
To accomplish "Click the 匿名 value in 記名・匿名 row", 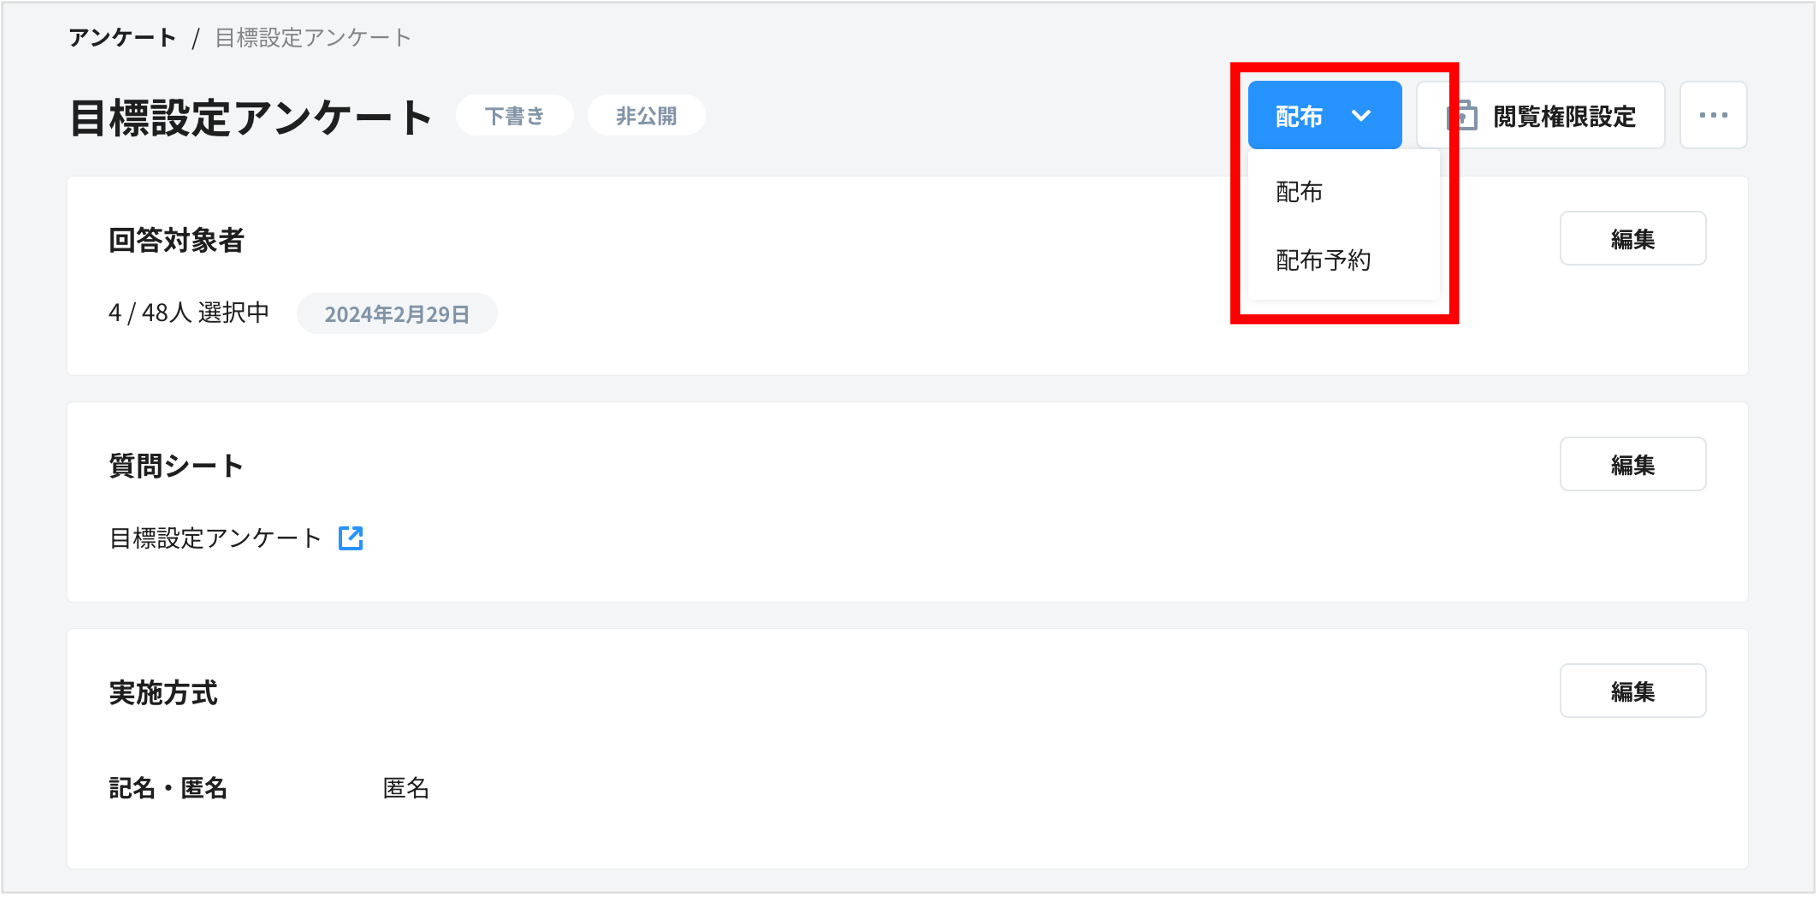I will (406, 788).
